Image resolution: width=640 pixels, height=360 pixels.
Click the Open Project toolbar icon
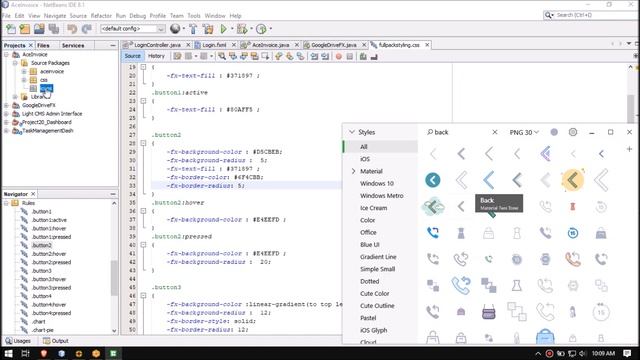[x=39, y=29]
